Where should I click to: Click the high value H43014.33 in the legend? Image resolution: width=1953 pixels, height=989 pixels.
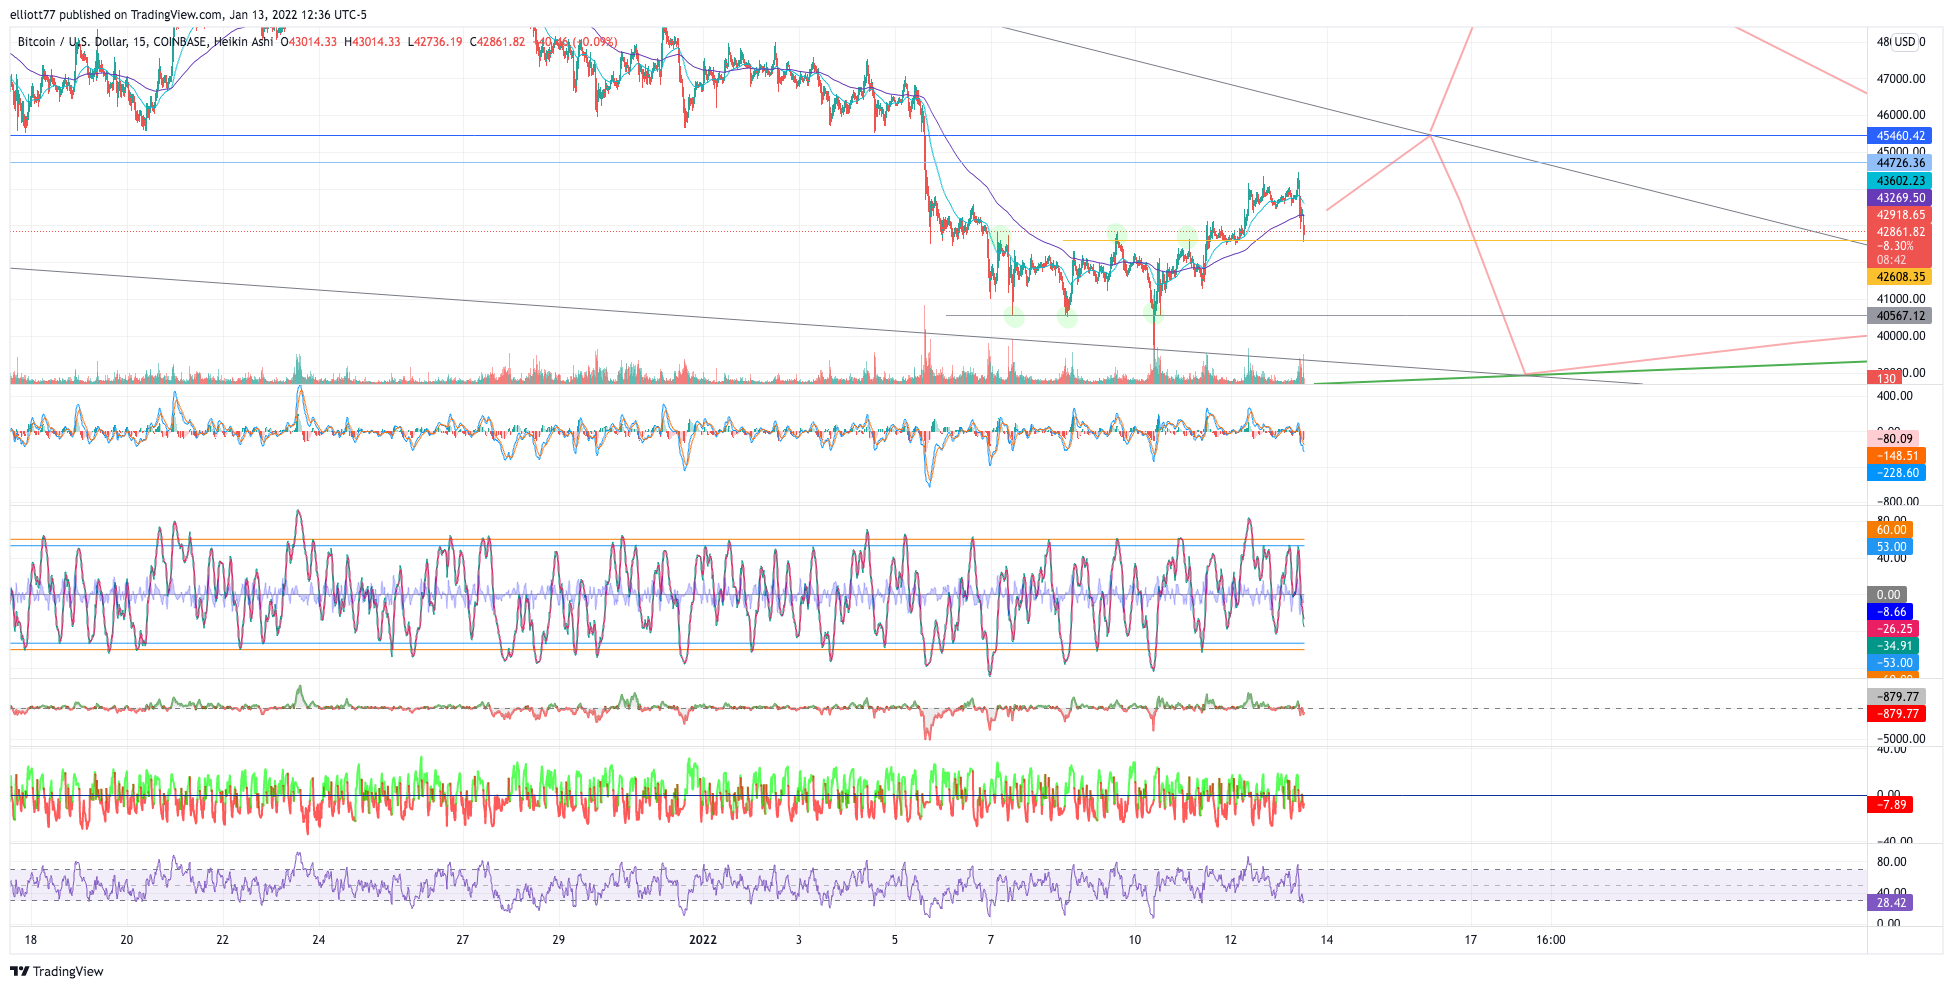(372, 42)
